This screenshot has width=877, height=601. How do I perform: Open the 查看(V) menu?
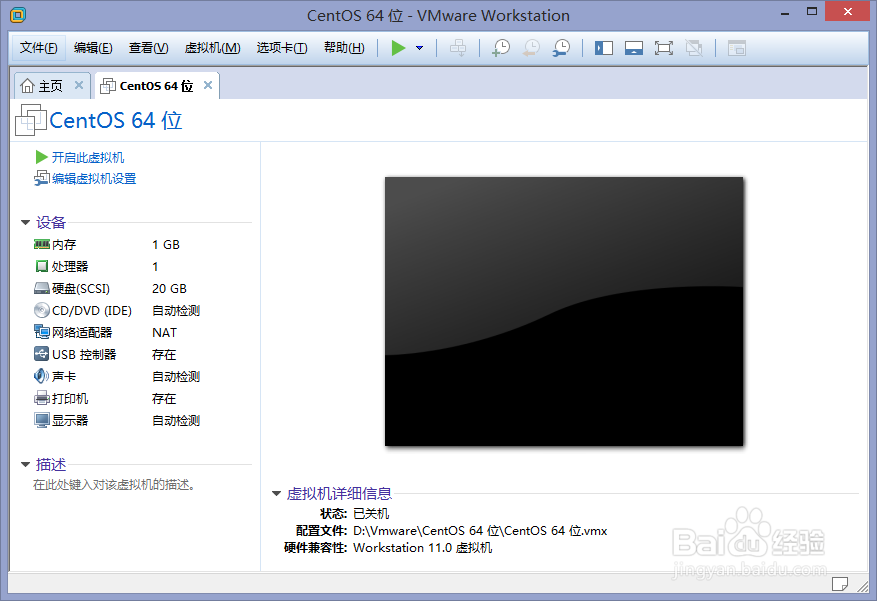coord(148,48)
